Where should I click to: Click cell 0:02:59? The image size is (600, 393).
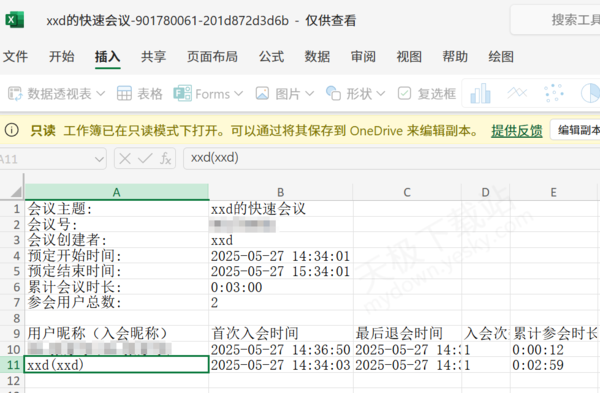pyautogui.click(x=554, y=365)
